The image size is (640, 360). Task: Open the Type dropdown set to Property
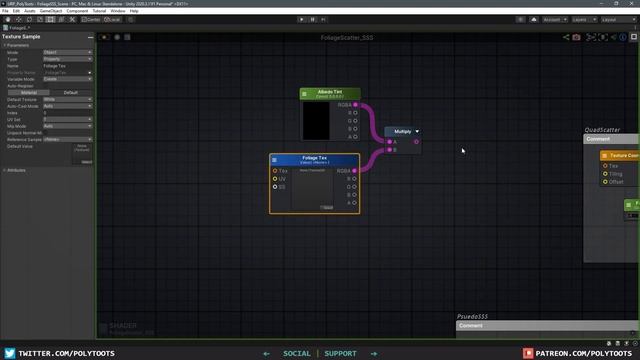(67, 59)
